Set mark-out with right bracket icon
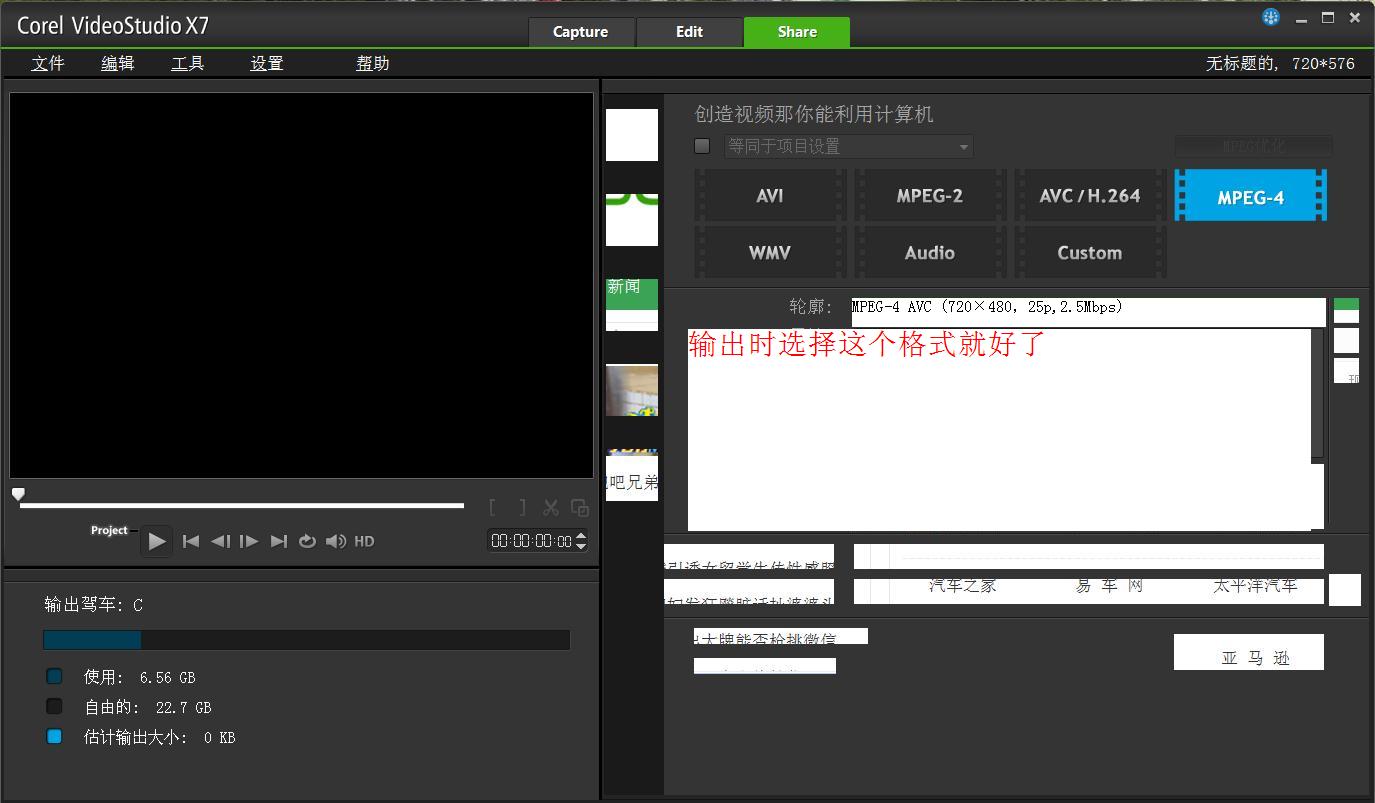The width and height of the screenshot is (1375, 803). click(x=522, y=508)
